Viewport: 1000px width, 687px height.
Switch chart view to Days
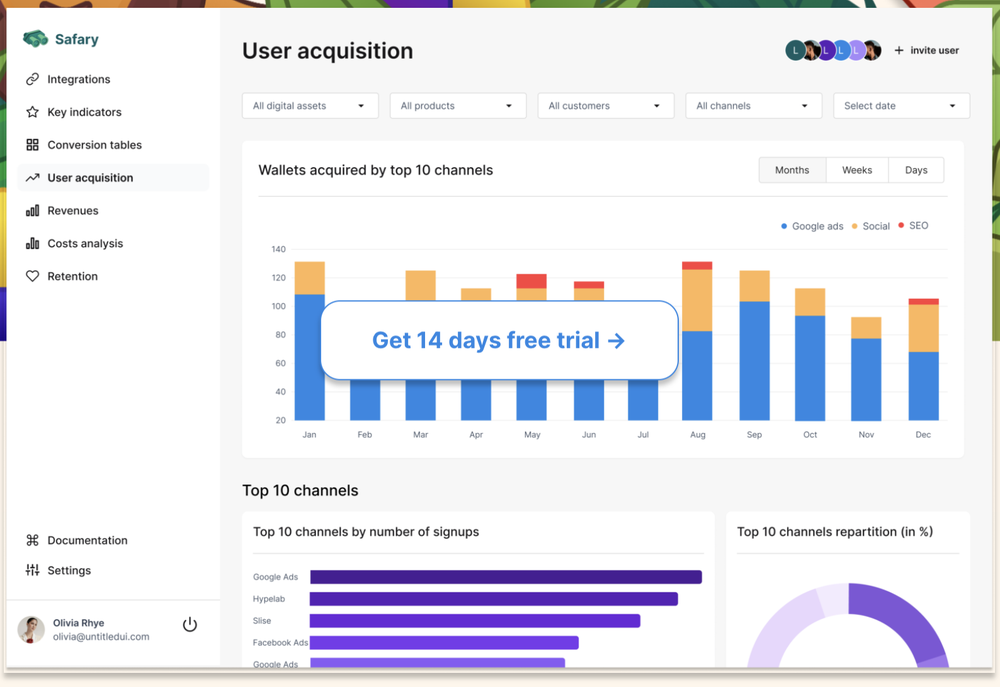click(916, 170)
